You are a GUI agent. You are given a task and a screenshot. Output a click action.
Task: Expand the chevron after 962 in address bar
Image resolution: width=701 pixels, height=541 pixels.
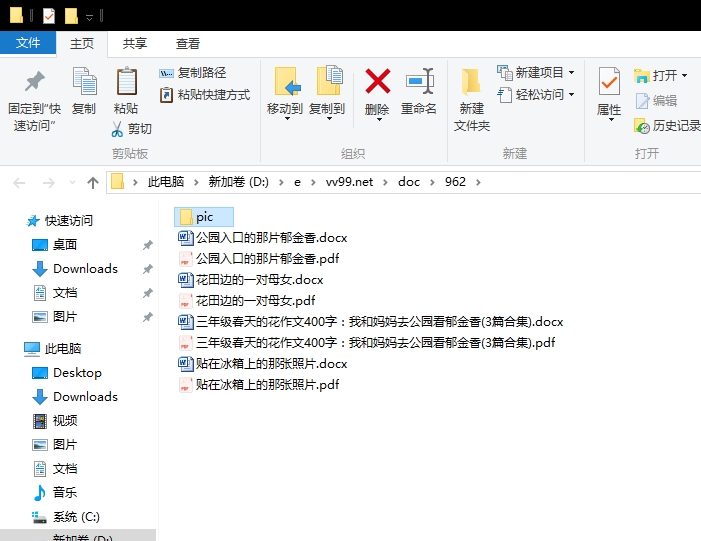pos(478,182)
